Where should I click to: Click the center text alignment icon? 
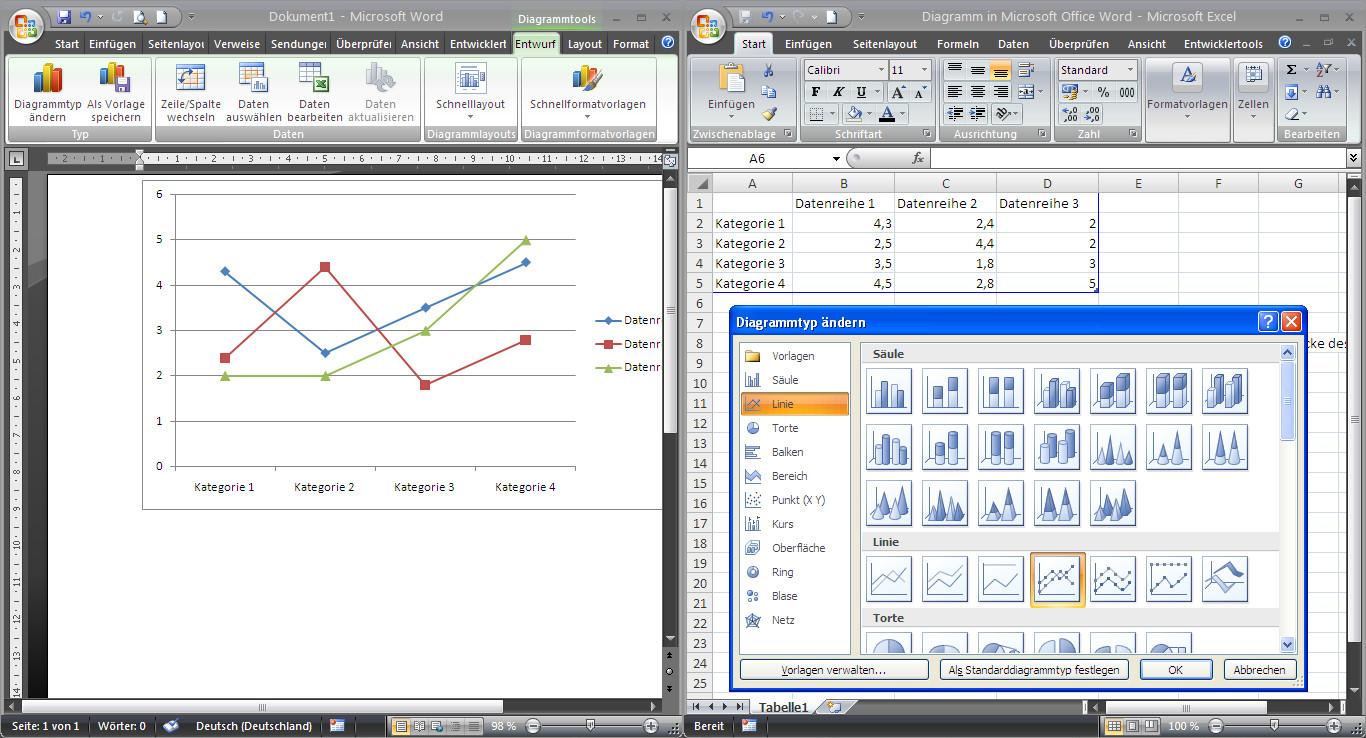pos(978,92)
